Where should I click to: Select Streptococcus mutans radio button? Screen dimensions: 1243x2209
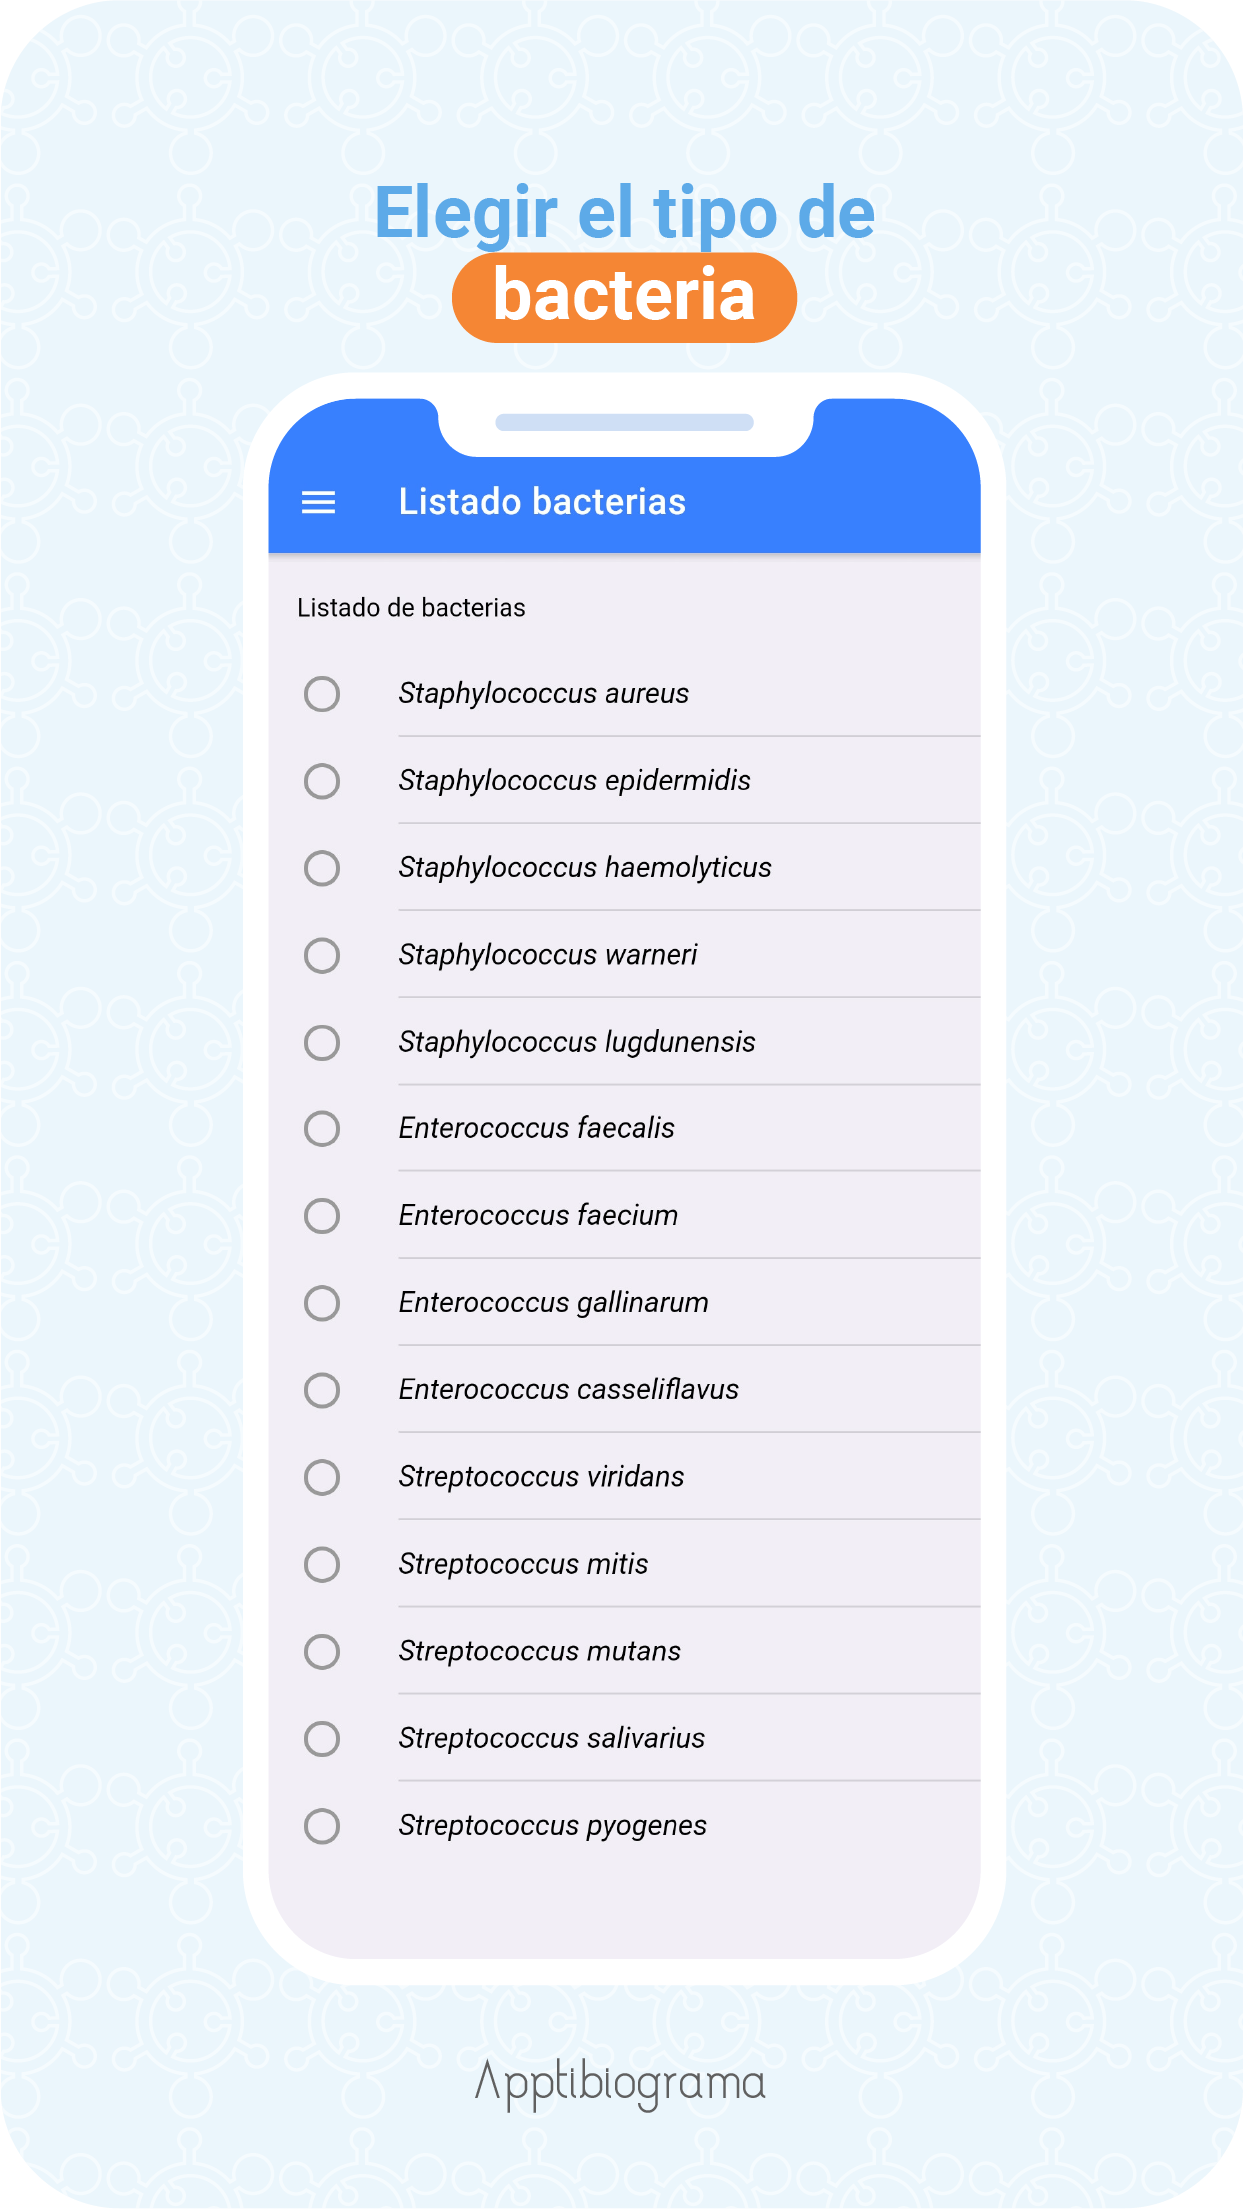coord(322,1651)
